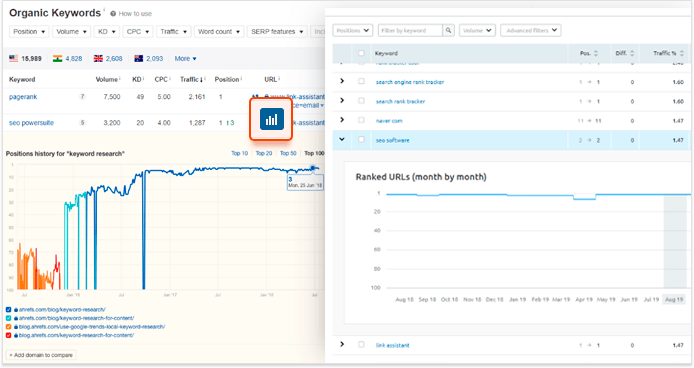Screen dimensions: 694x368
Task: Open the SERP features filter dropdown
Action: (x=277, y=31)
